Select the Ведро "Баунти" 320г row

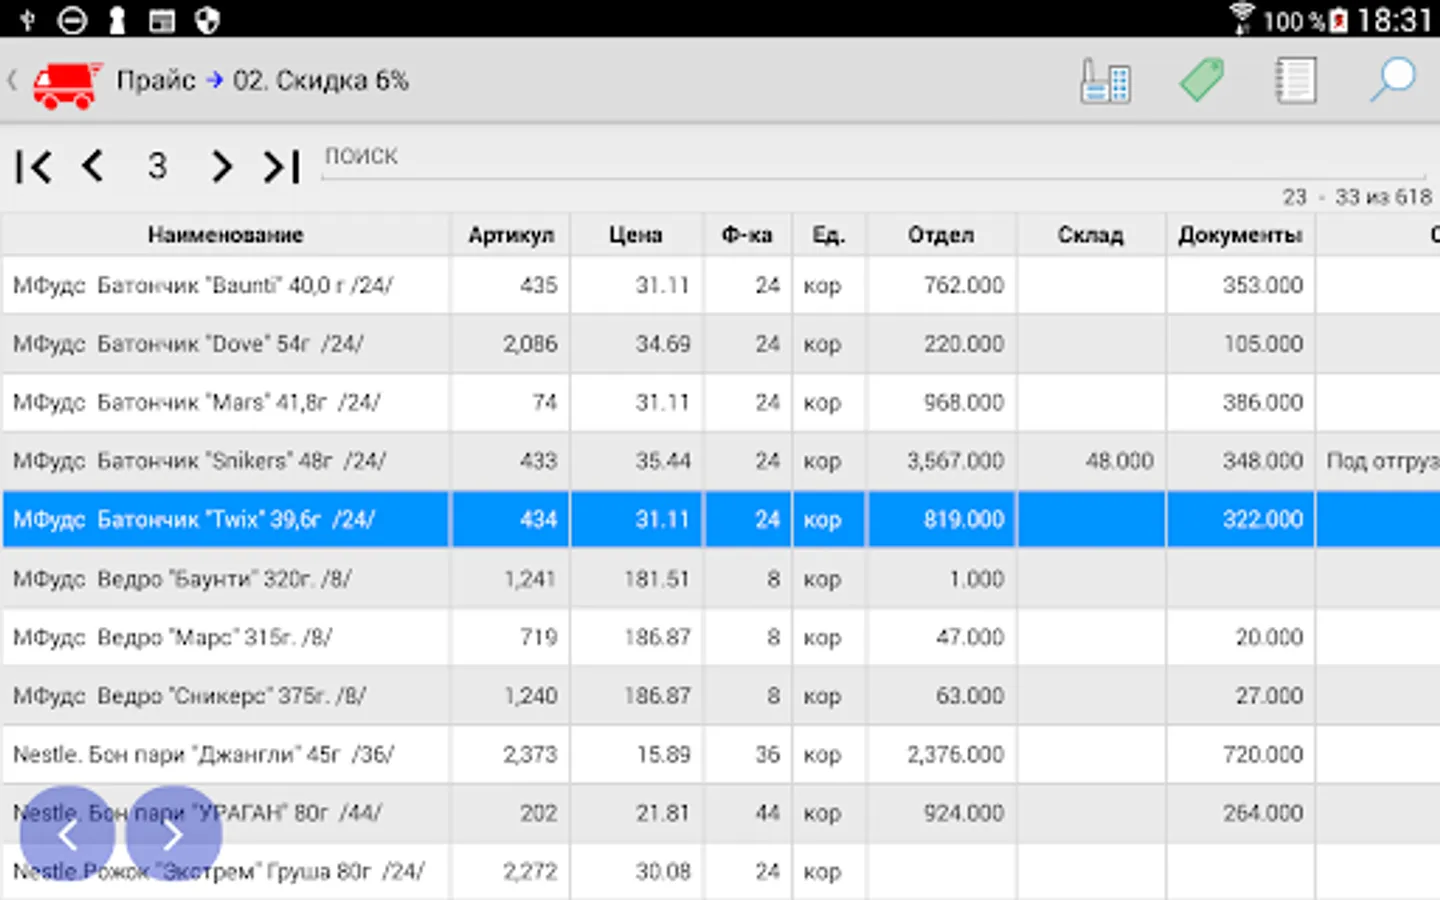point(720,578)
